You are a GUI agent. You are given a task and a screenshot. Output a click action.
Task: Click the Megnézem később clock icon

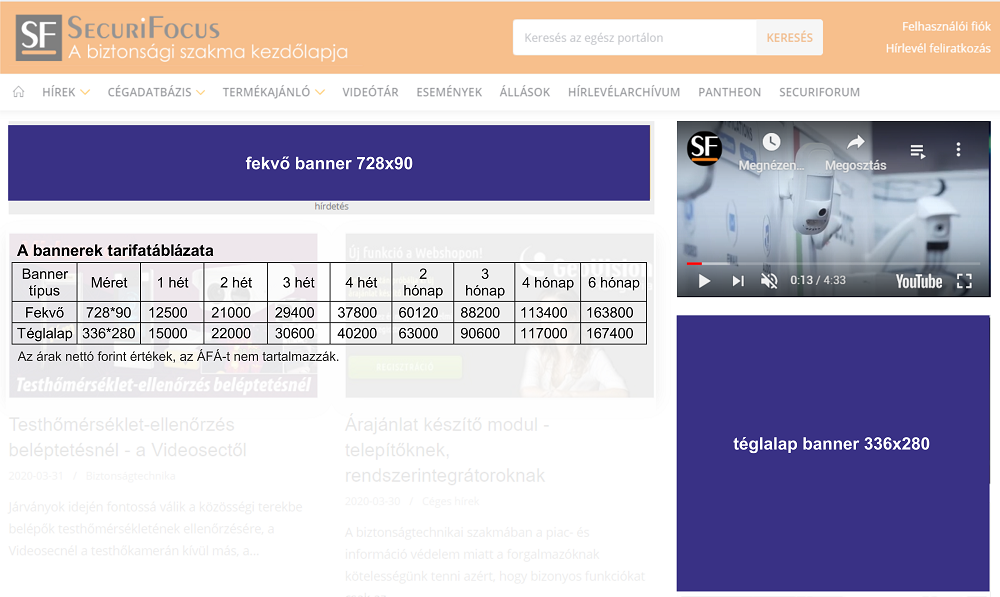coord(772,142)
